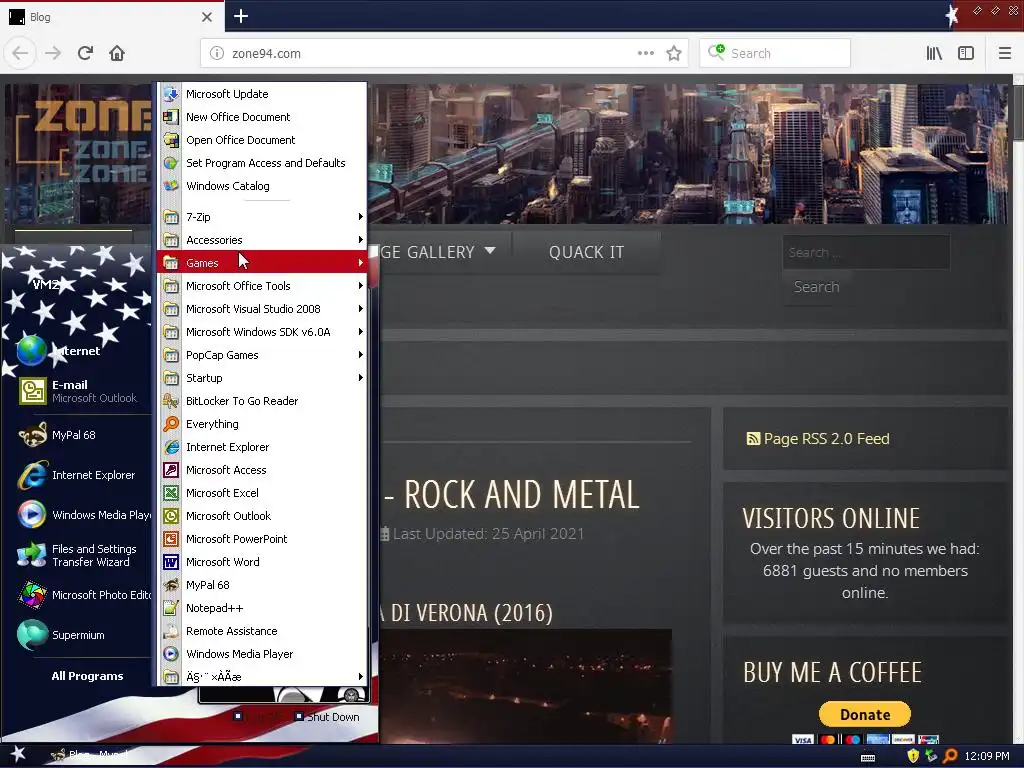Launch Microsoft Outlook from programs list
Screen dimensions: 1024x768
[261, 516]
